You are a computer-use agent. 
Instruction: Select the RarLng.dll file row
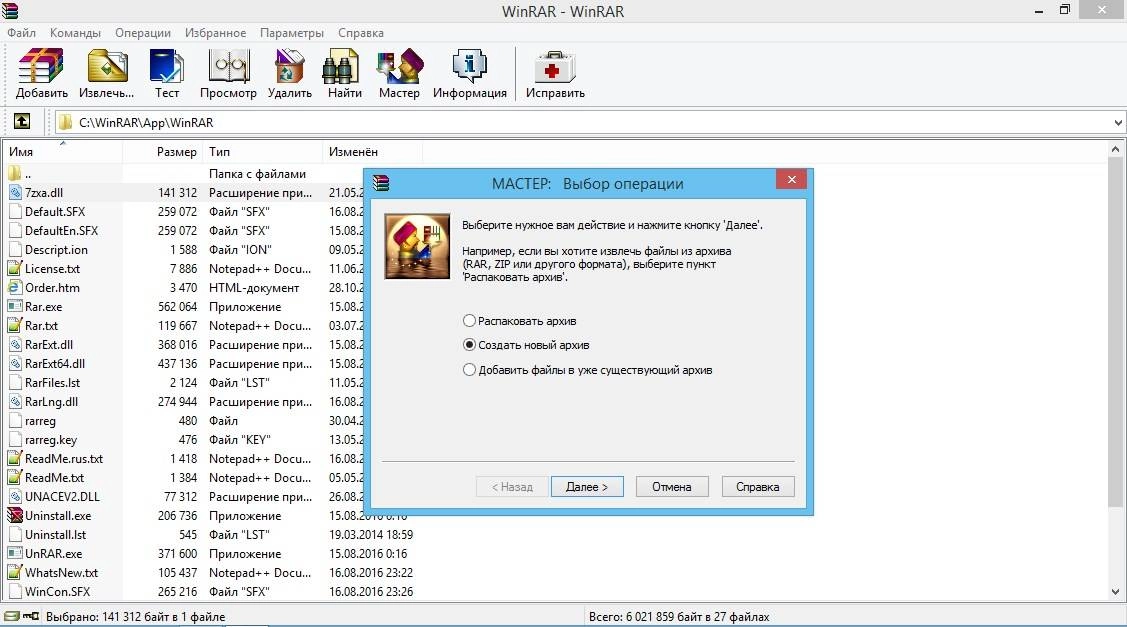(185, 401)
